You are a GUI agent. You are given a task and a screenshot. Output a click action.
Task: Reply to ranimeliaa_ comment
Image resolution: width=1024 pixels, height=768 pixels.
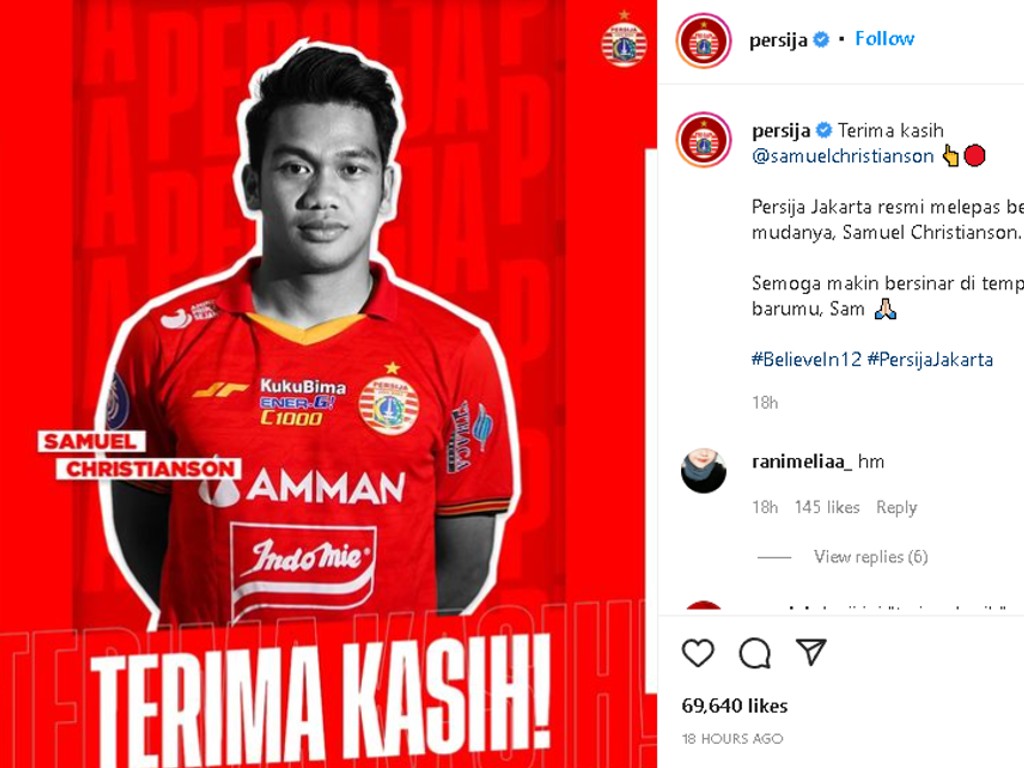click(x=897, y=507)
